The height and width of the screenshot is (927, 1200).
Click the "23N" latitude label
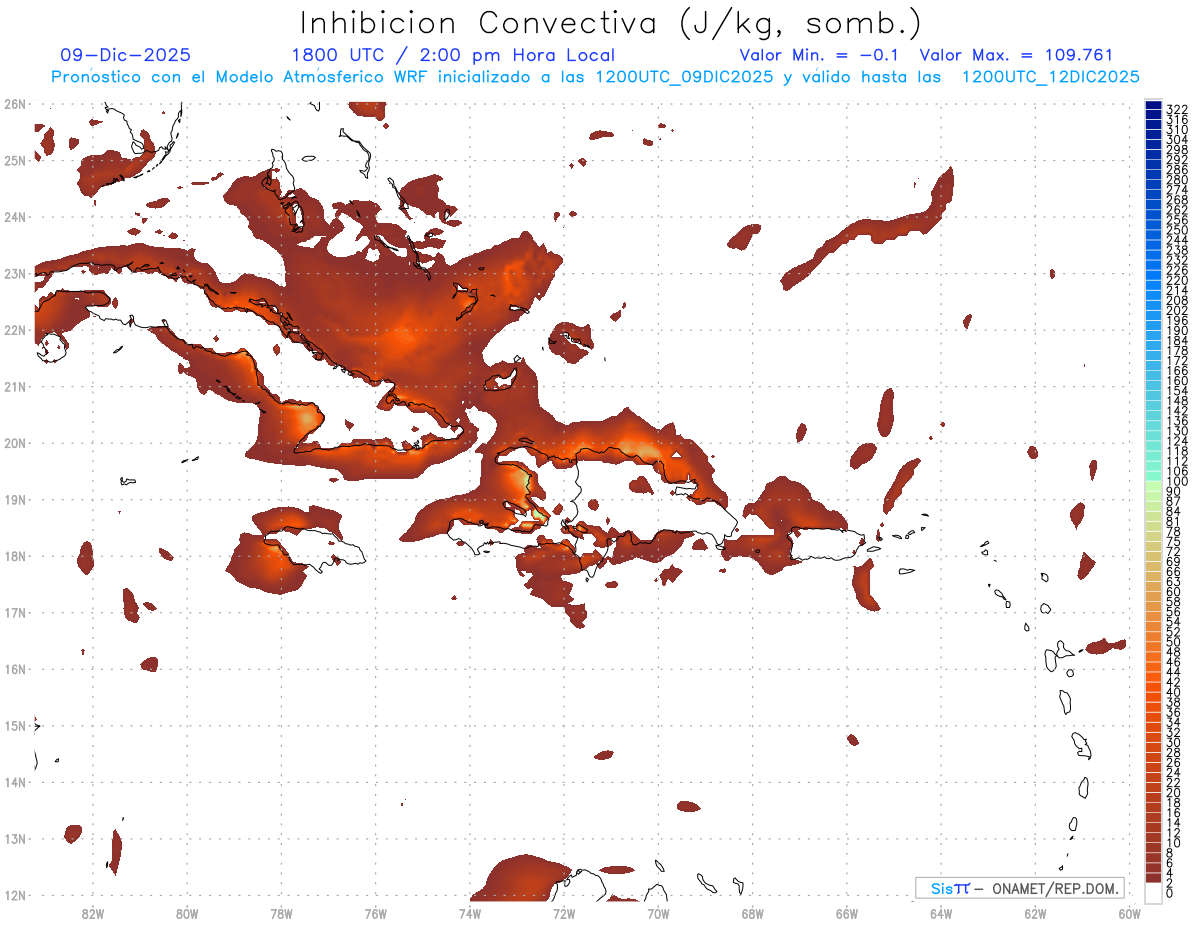pyautogui.click(x=15, y=273)
